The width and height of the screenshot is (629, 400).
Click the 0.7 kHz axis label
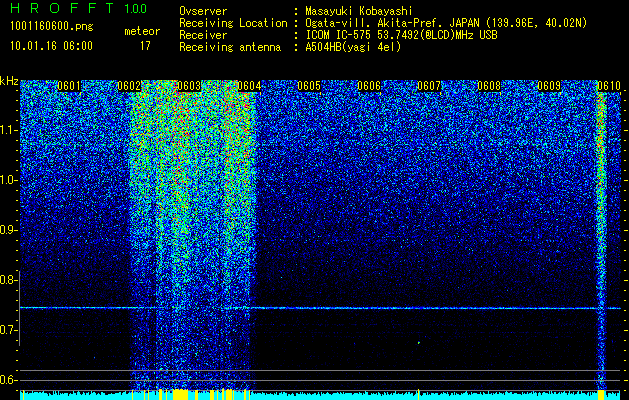coord(9,330)
